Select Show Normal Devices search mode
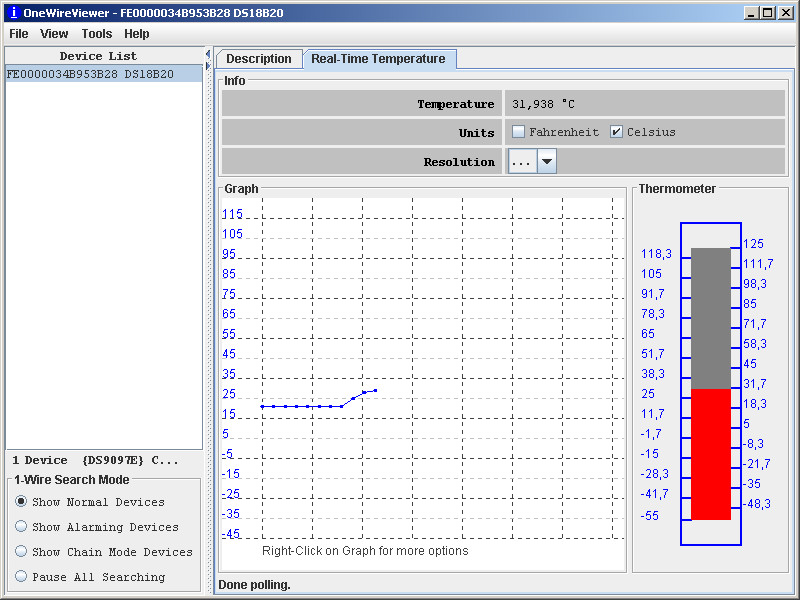The image size is (800, 600). 21,503
